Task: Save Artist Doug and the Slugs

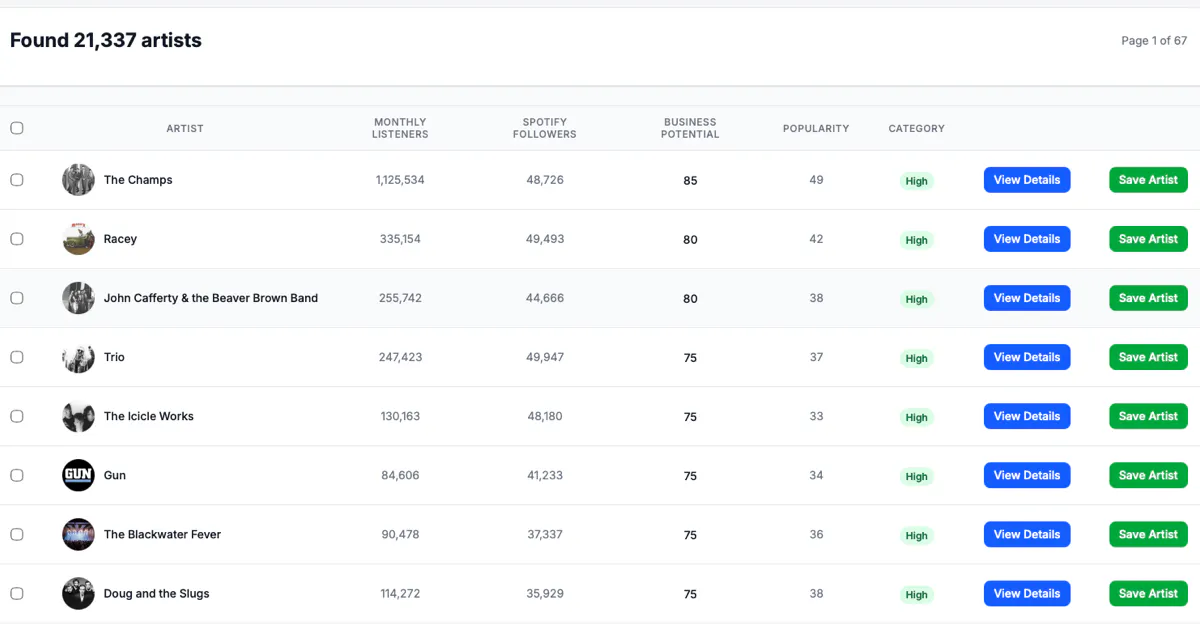Action: [x=1148, y=593]
